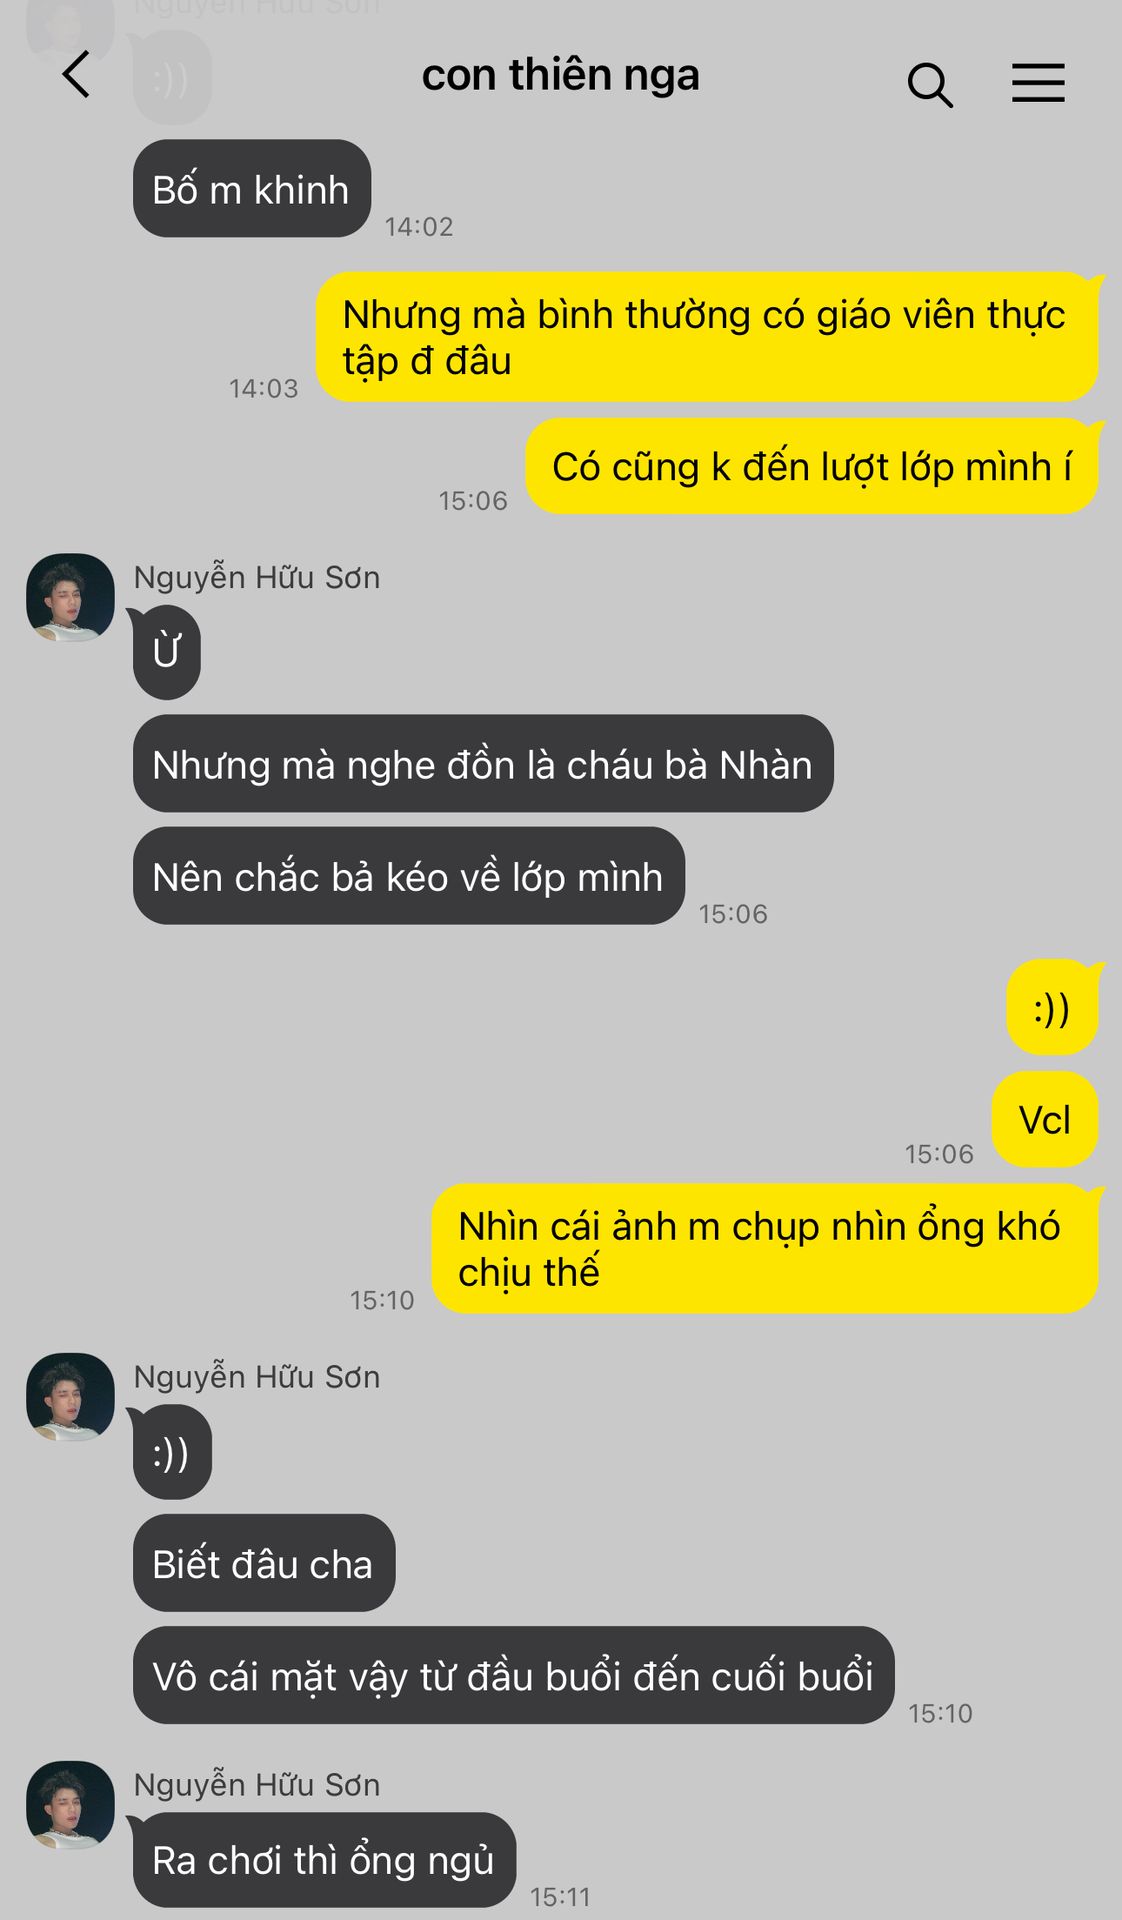Tap the yellow 'Nhưng mà bình thường' message

pos(707,337)
